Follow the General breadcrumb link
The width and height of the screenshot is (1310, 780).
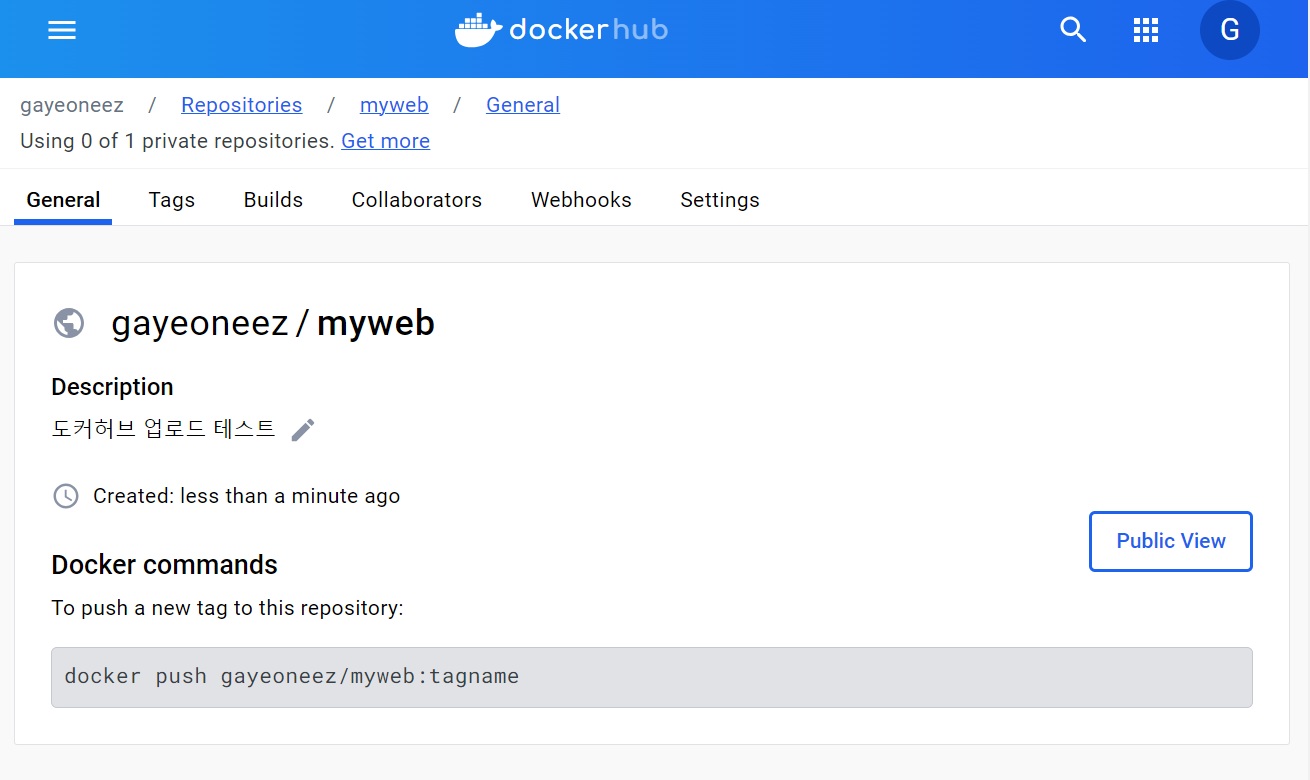click(x=523, y=105)
